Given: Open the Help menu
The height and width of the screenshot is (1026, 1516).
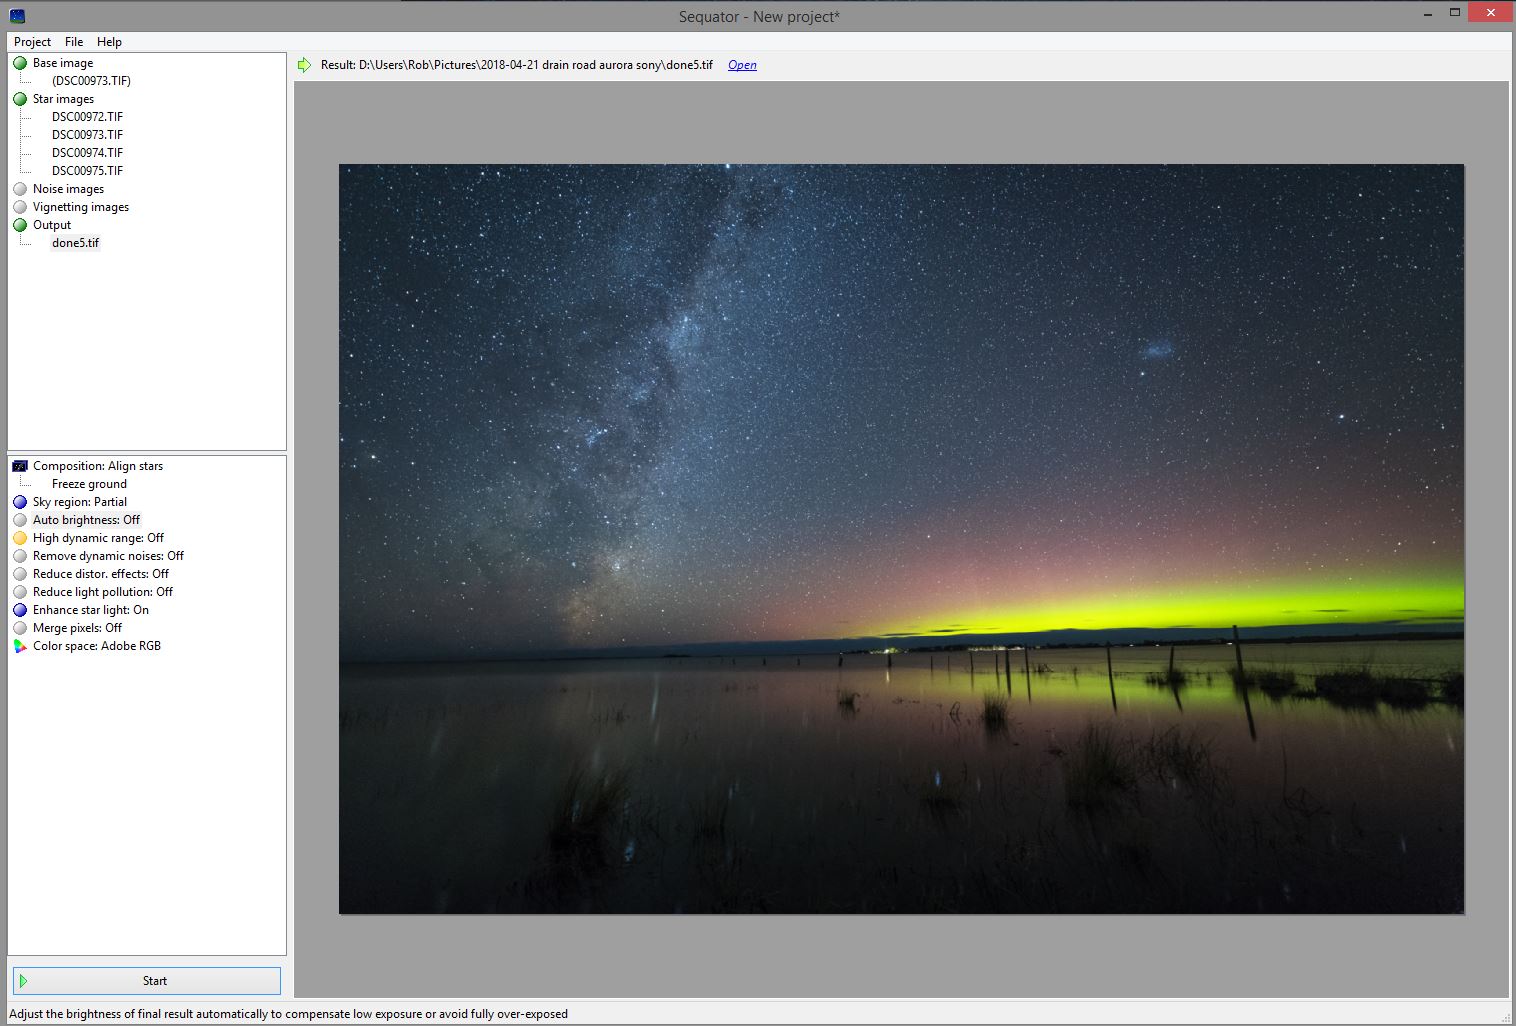Looking at the screenshot, I should tap(109, 42).
